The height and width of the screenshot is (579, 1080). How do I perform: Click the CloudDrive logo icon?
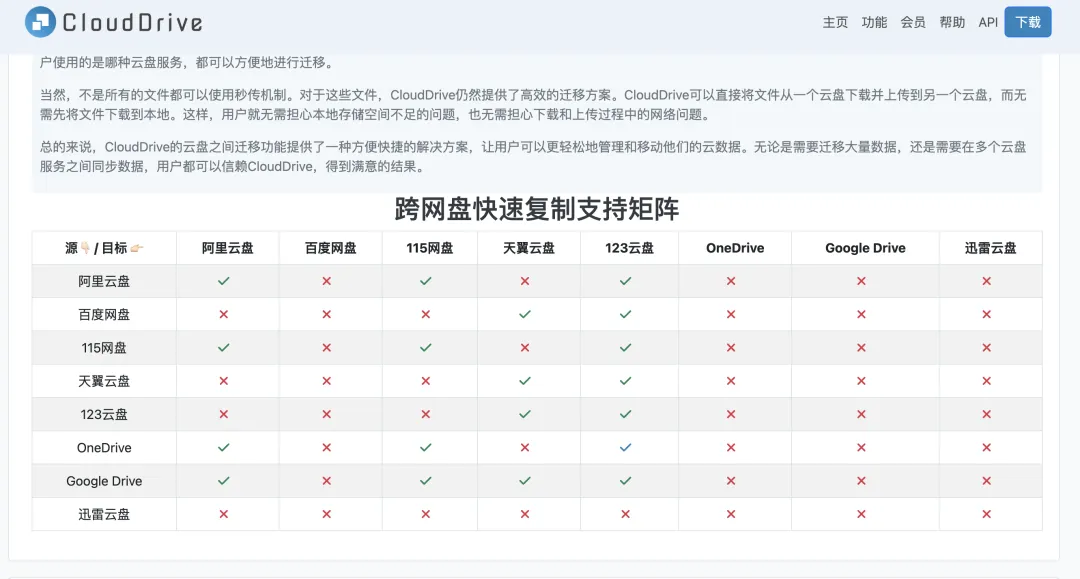[40, 22]
